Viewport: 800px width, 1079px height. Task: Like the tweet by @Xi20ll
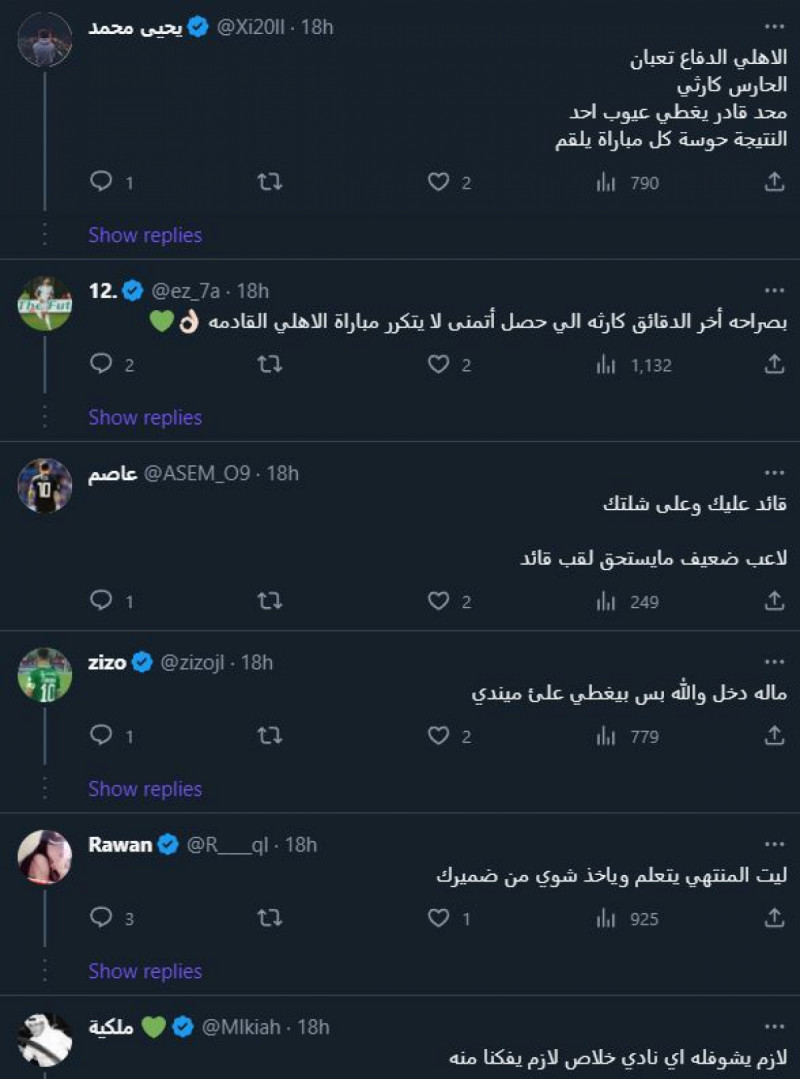439,183
